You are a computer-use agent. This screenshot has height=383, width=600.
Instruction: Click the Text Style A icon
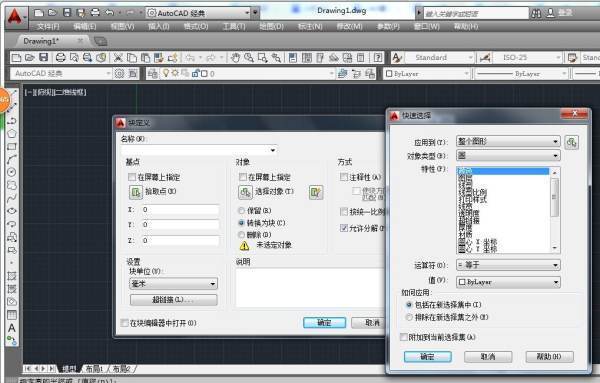point(397,58)
